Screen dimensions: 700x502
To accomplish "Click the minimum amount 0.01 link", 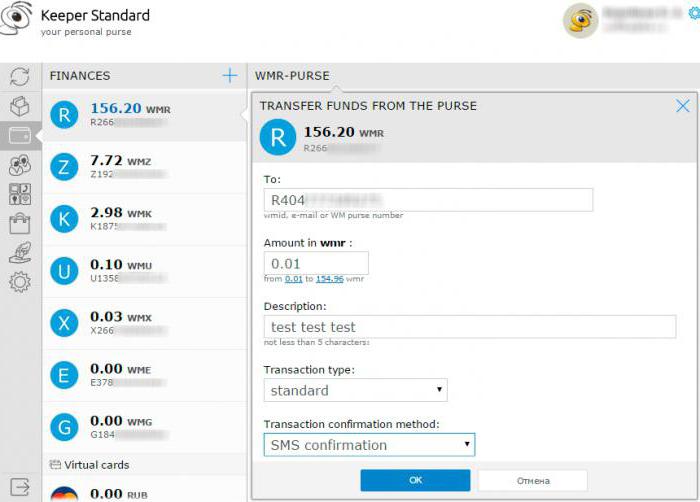I will click(294, 279).
